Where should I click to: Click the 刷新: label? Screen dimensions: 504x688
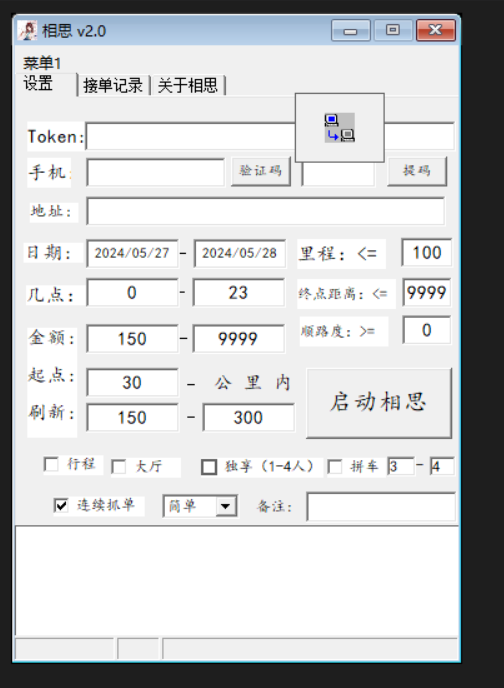[x=51, y=412]
